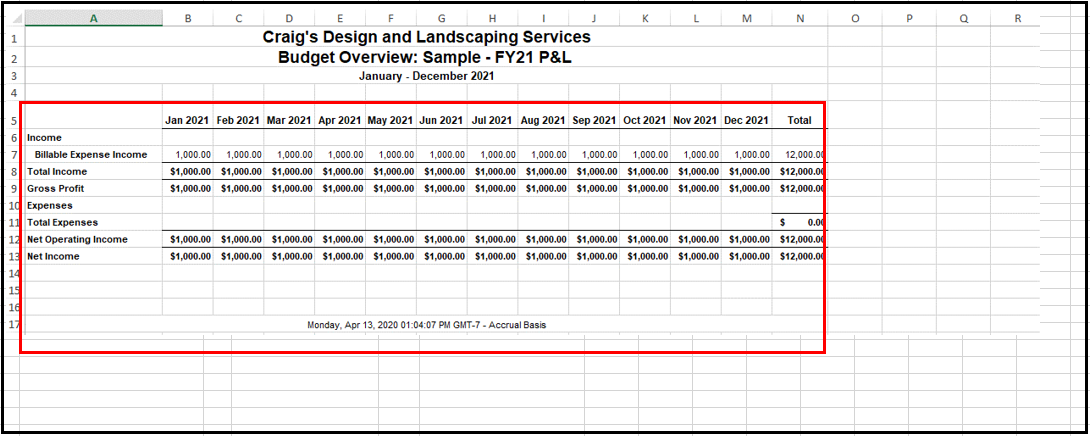
Task: Select Billable Expense Income Jan 2021 value
Action: 188,154
